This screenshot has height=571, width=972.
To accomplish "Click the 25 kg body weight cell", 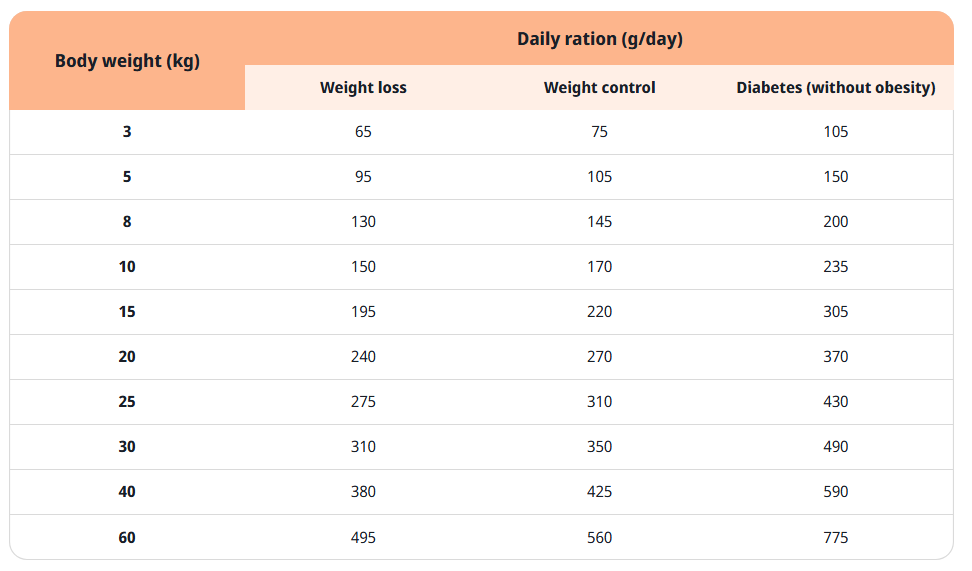I will pos(127,402).
